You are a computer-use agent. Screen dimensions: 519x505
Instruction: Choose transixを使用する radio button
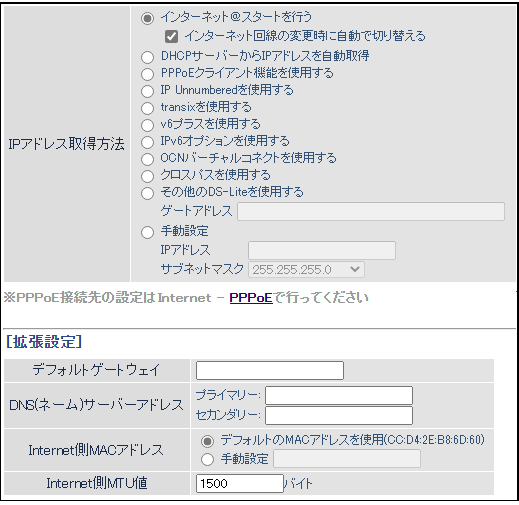[147, 108]
